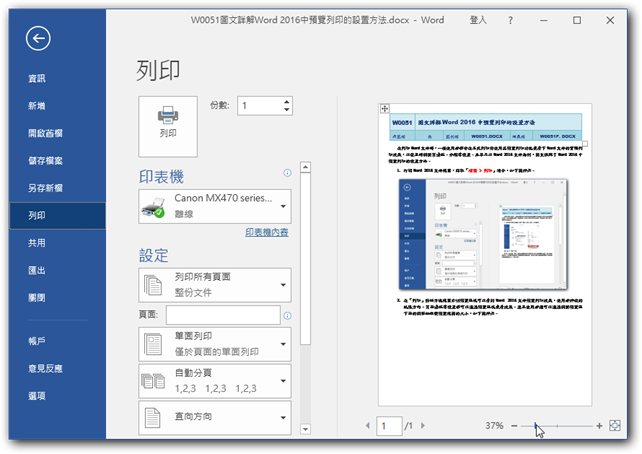Expand the 列印所有頁面 page range dropdown
Screen dimensions: 642x454
[x=215, y=285]
